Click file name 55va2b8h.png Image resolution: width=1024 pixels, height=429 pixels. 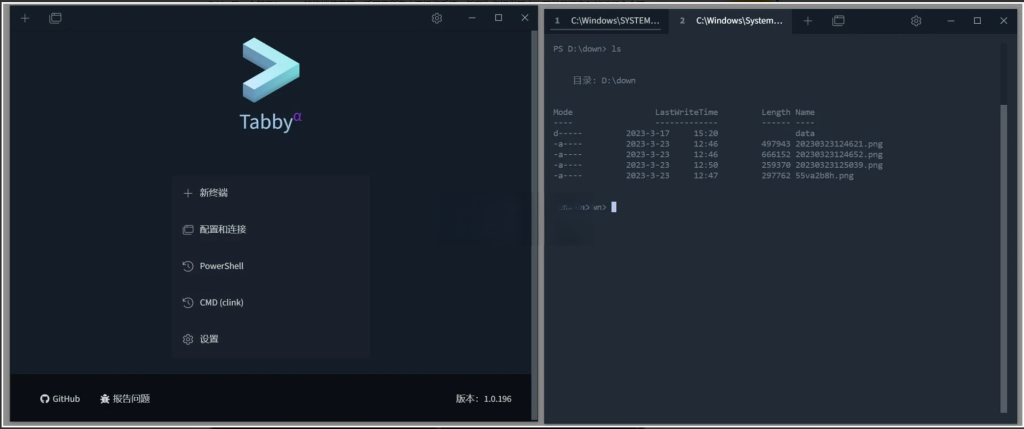[x=824, y=176]
